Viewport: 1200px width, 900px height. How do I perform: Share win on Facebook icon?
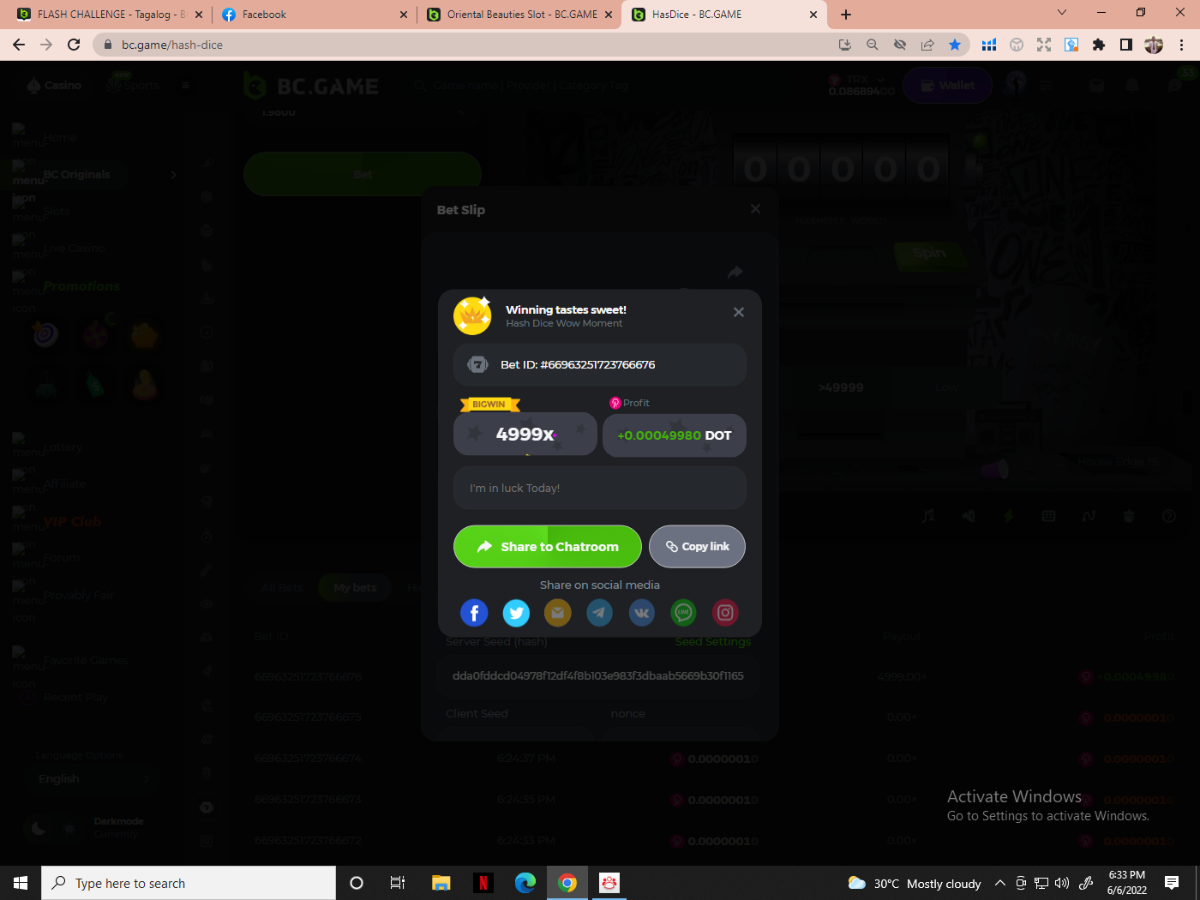coord(474,613)
